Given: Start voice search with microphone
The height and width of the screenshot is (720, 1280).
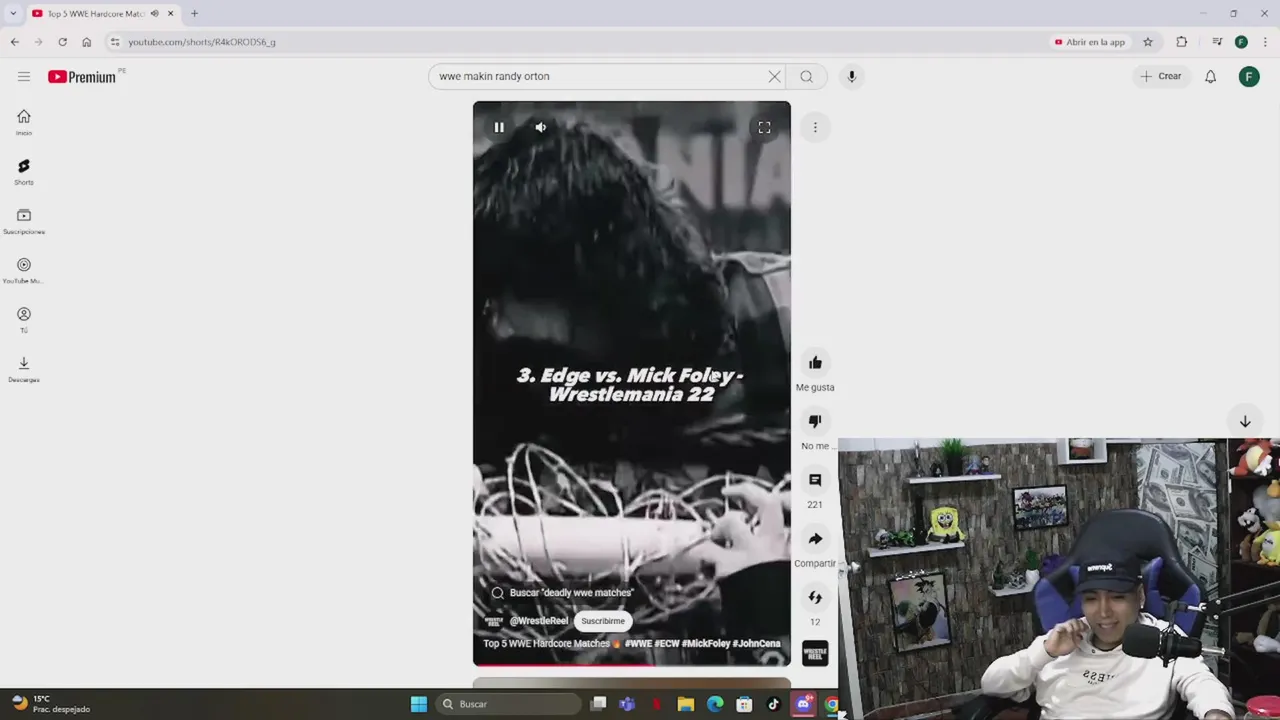Looking at the screenshot, I should 852,76.
